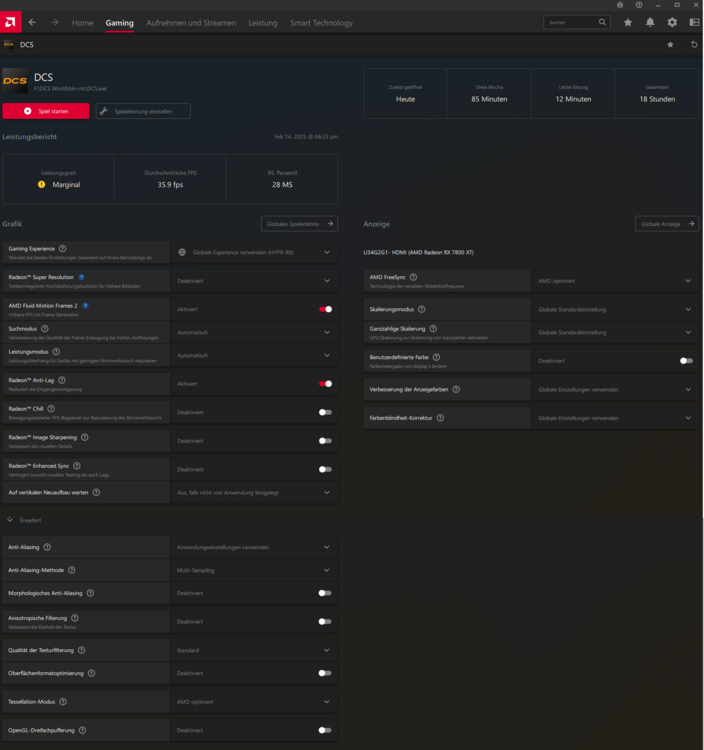Open settings gear icon
The width and height of the screenshot is (704, 750).
point(672,22)
